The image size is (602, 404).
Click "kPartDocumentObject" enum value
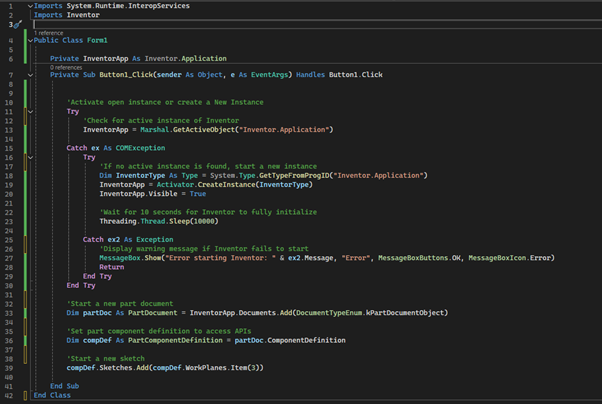tap(405, 313)
